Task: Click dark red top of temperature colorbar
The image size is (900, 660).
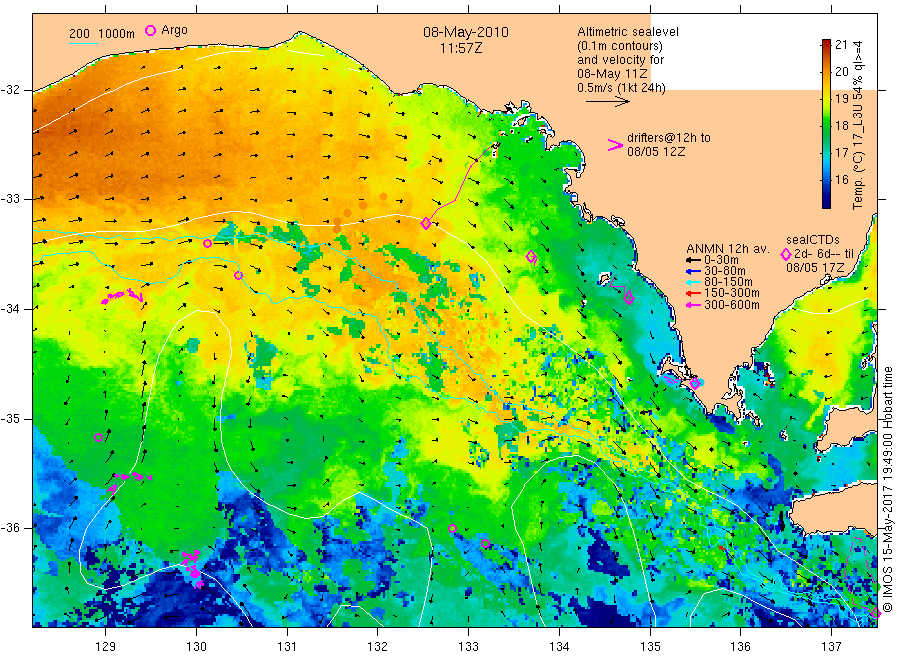Action: pyautogui.click(x=826, y=44)
